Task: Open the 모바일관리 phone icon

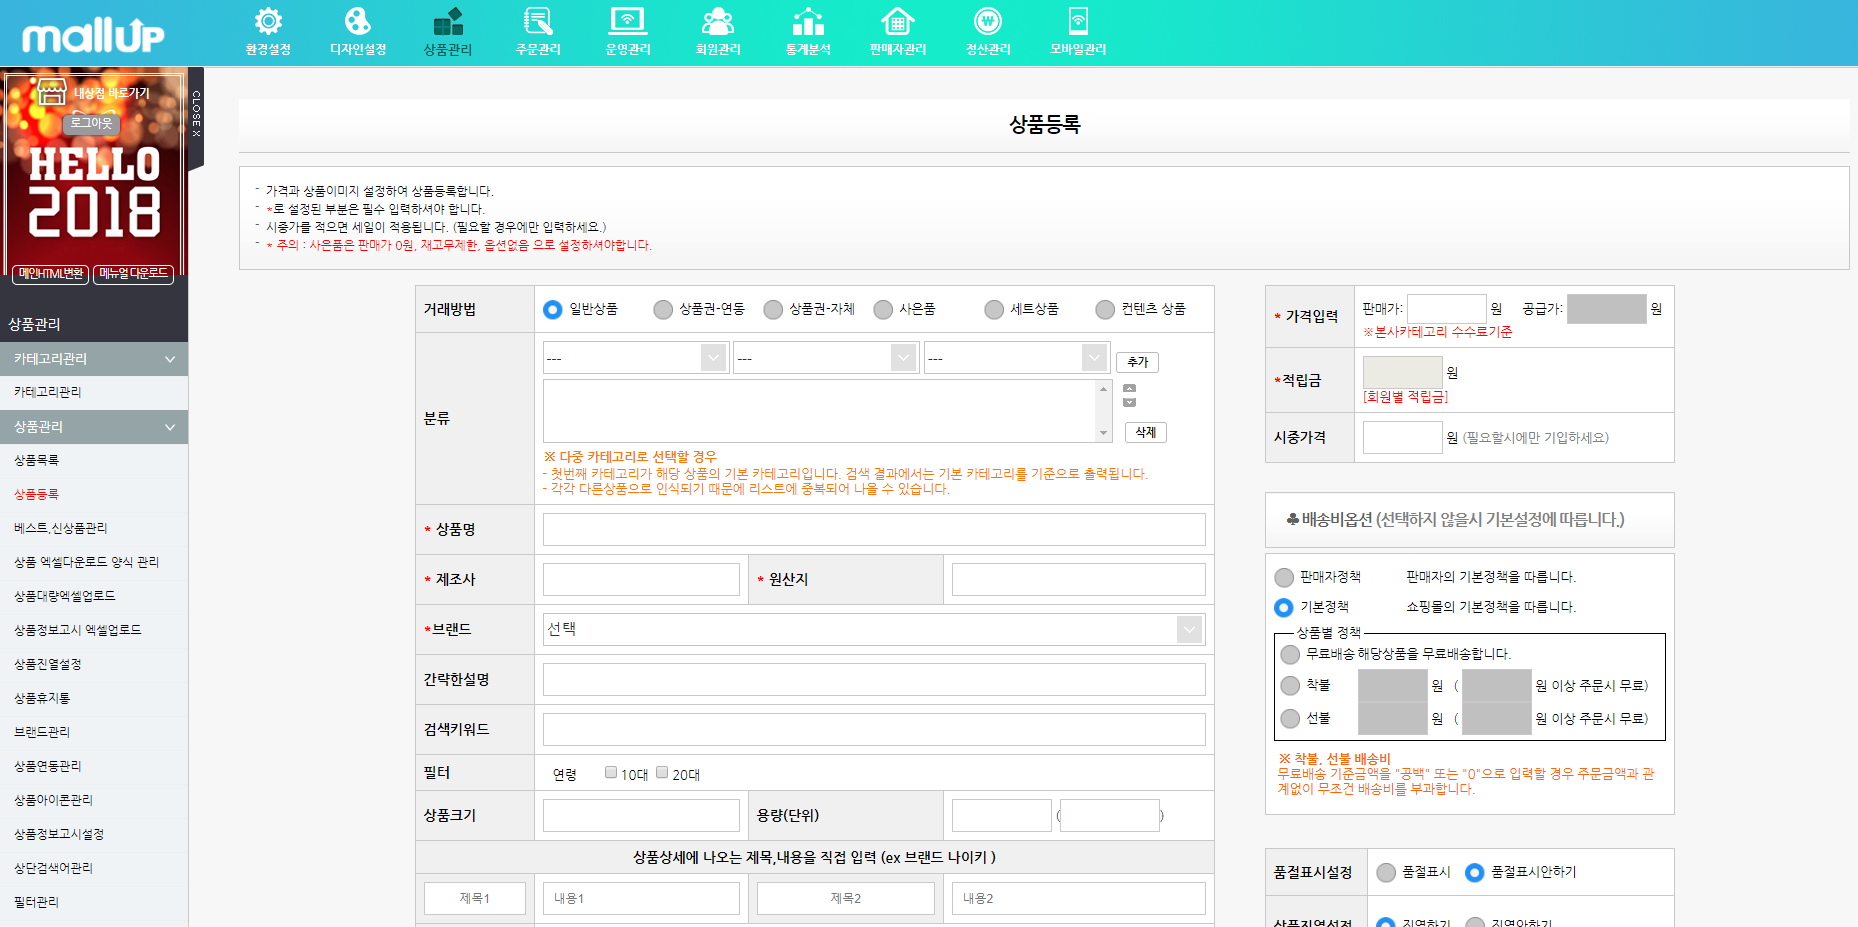Action: pos(1078,22)
